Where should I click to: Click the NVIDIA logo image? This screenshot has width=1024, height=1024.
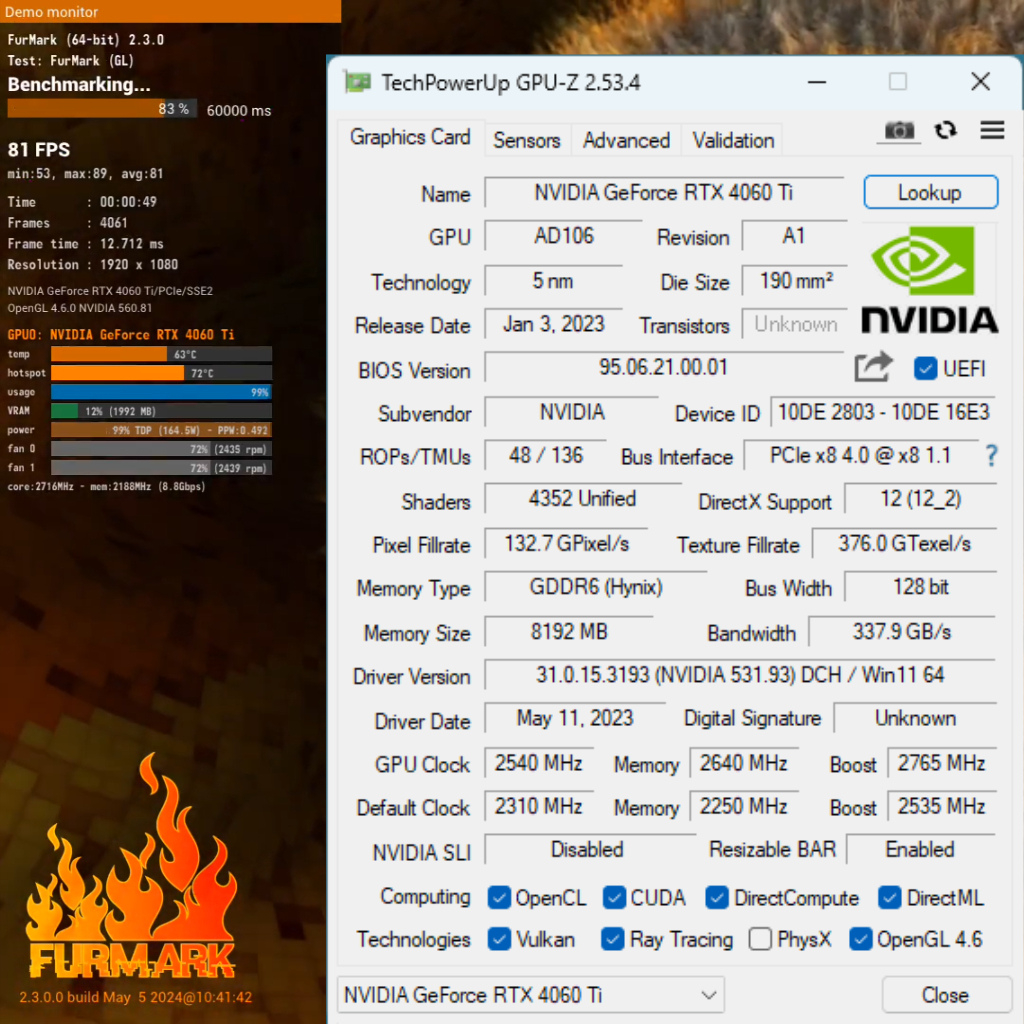[x=929, y=280]
